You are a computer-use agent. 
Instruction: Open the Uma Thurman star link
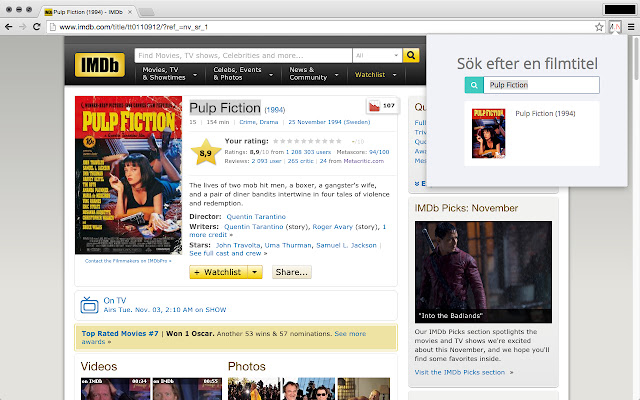288,245
